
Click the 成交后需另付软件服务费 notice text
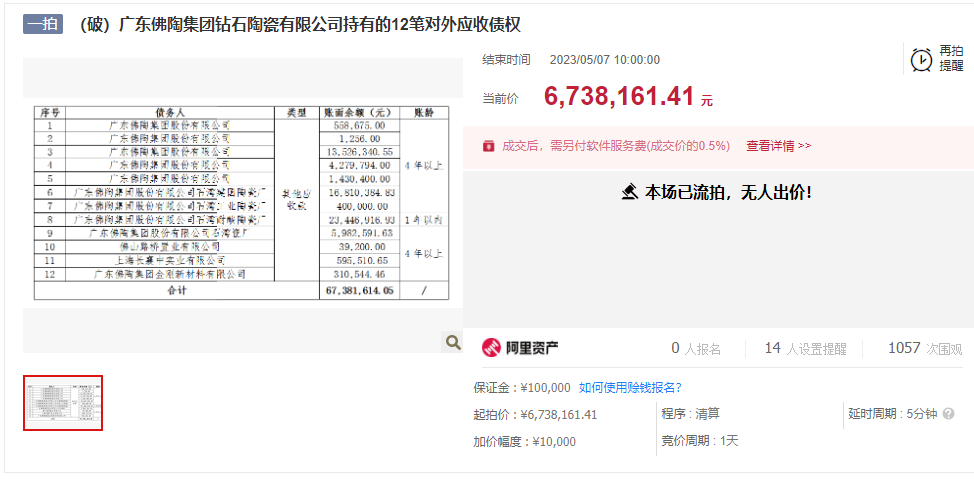pyautogui.click(x=616, y=146)
